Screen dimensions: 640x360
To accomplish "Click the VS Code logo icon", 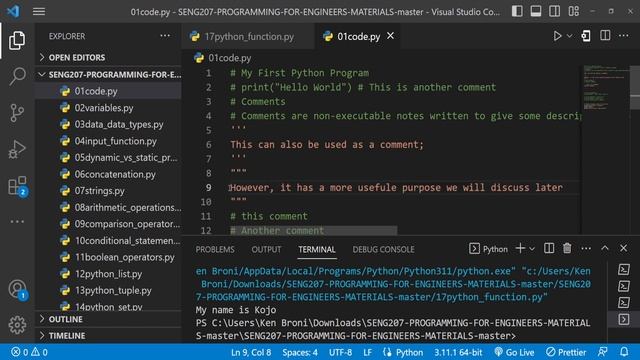I will (x=13, y=11).
